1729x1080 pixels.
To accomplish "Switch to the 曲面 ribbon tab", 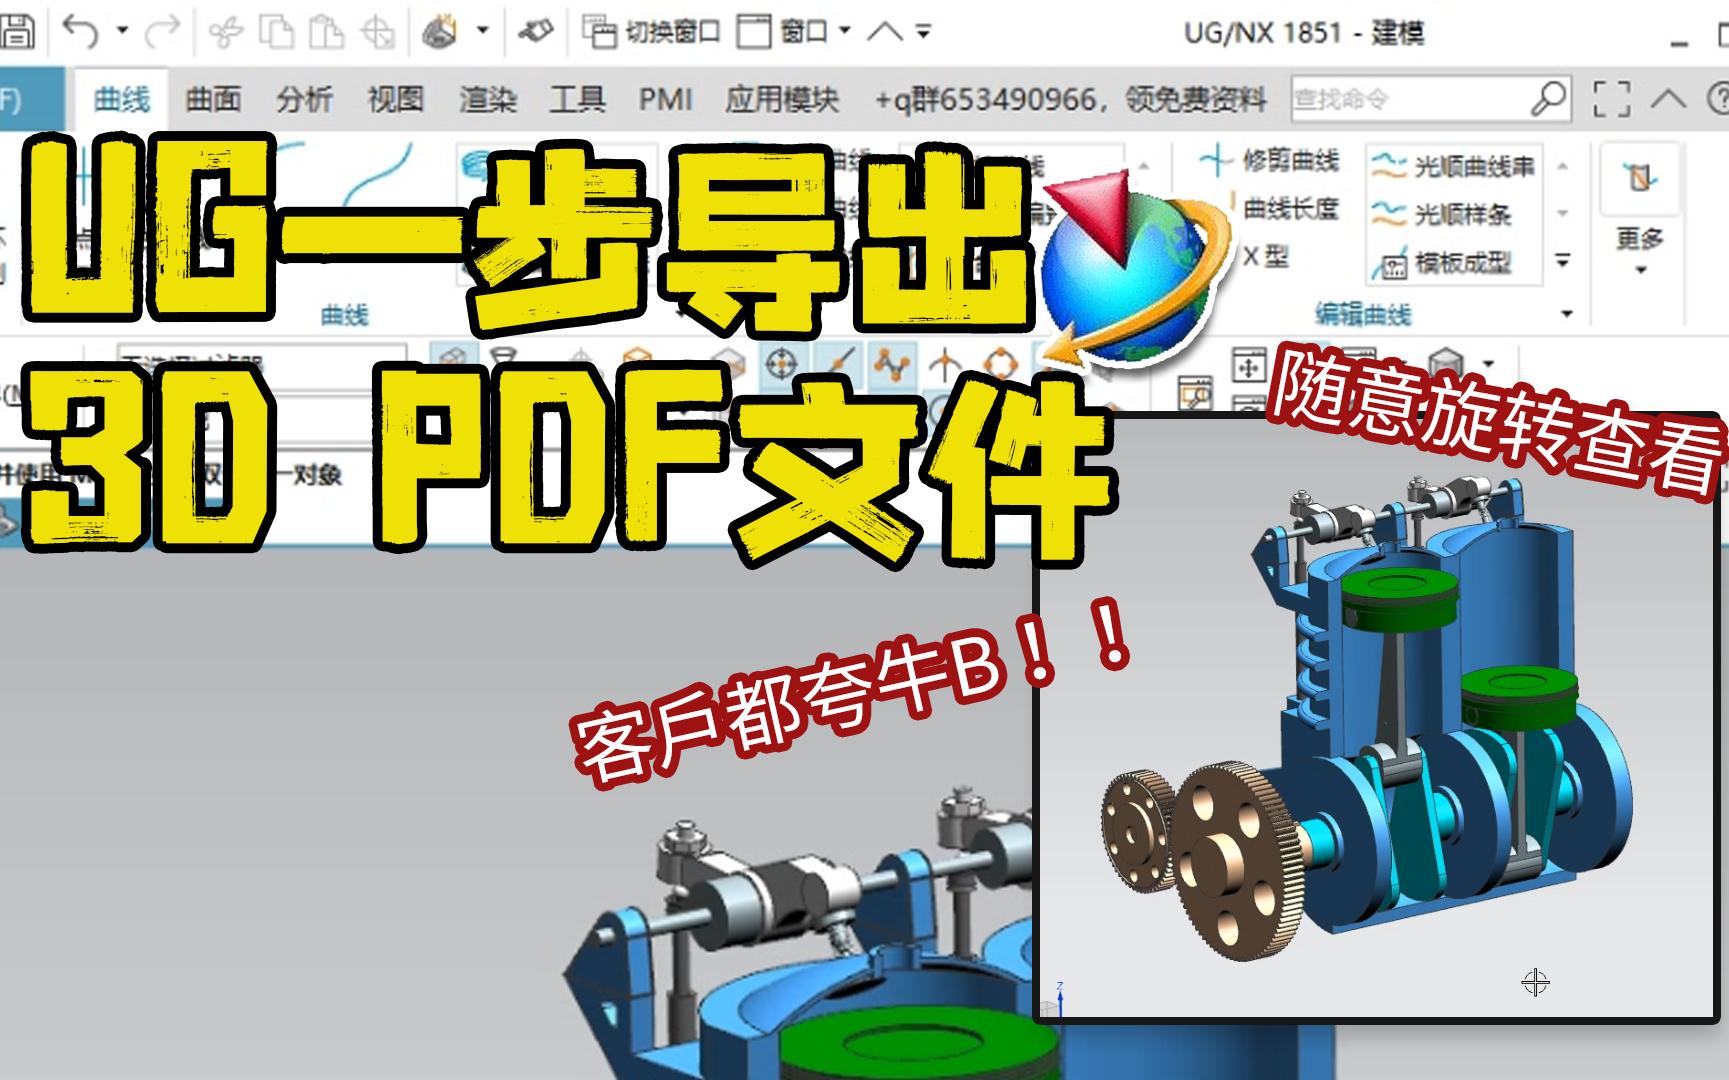I will tap(213, 99).
